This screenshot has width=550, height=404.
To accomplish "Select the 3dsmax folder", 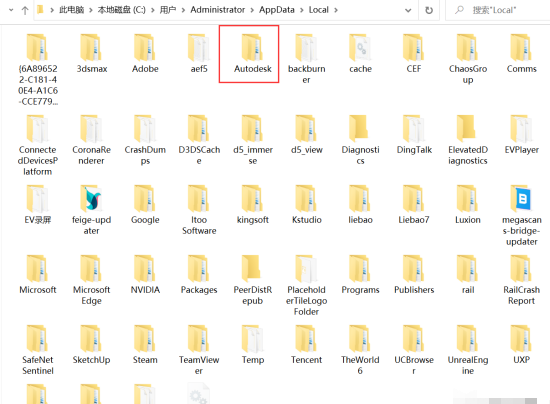I will (92, 54).
